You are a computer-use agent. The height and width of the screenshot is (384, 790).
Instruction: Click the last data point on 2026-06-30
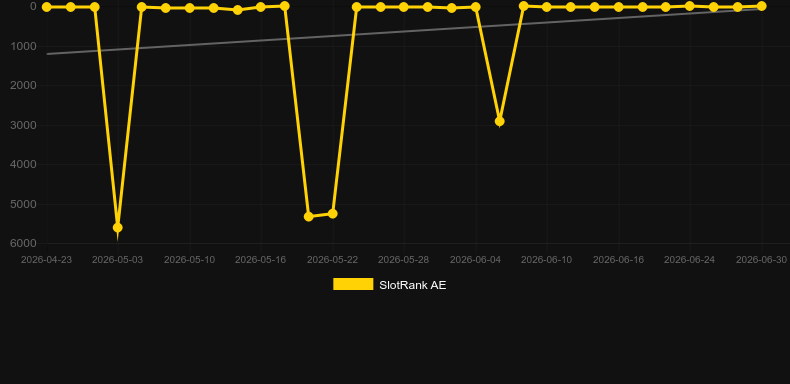(761, 6)
